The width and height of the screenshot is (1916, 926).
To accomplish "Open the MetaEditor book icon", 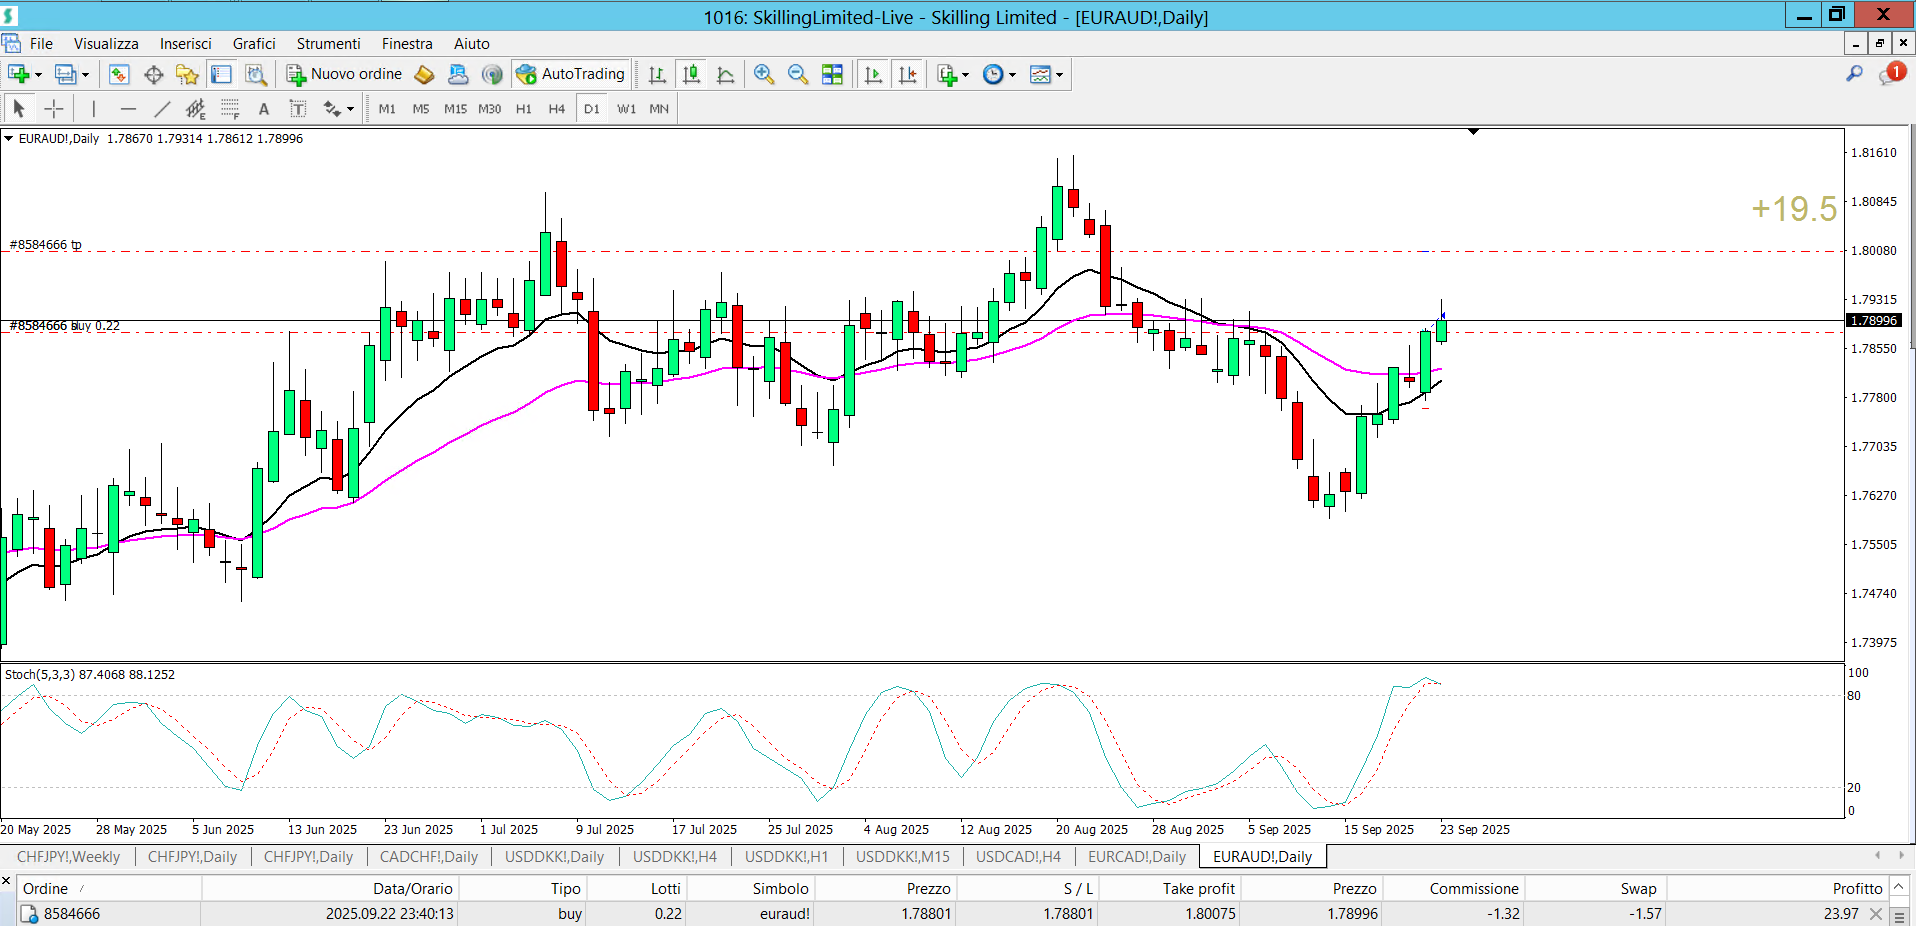I will [x=424, y=74].
